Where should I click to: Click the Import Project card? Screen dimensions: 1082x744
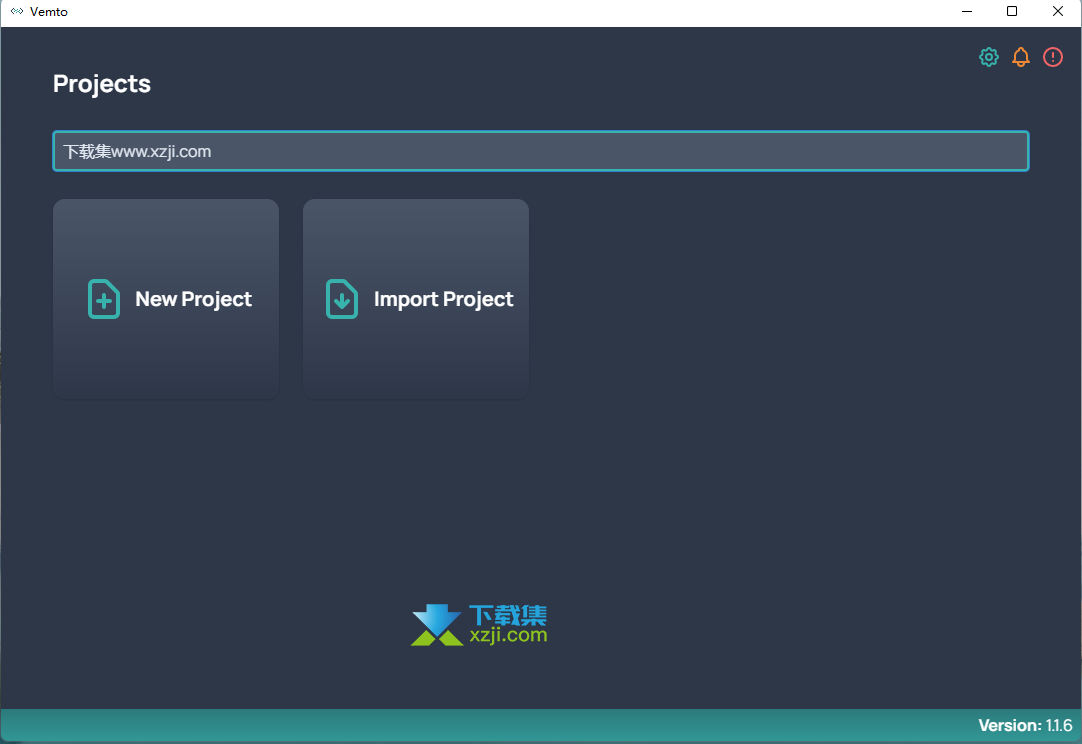click(416, 299)
